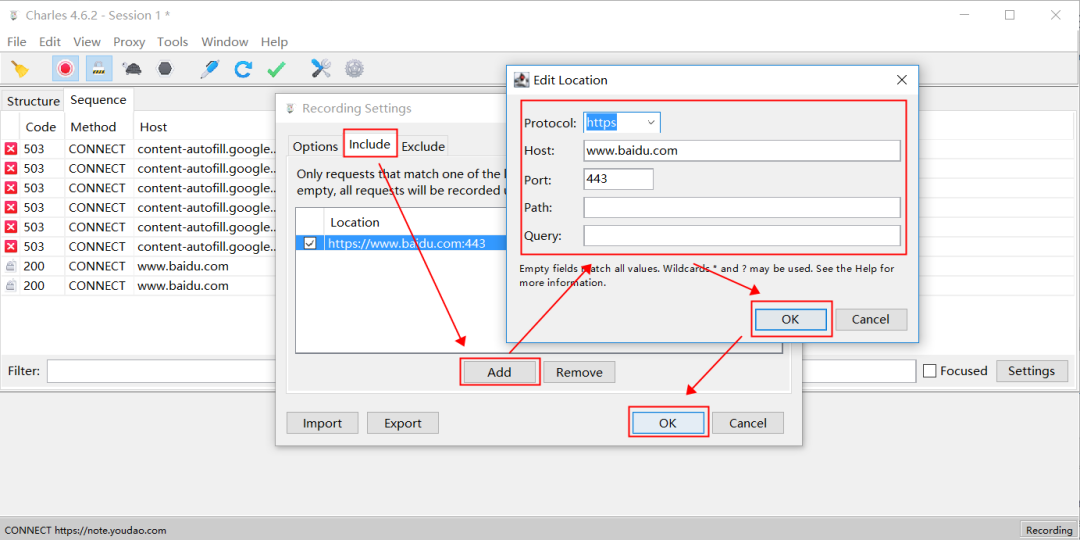
Task: Click the Import button
Action: 322,423
